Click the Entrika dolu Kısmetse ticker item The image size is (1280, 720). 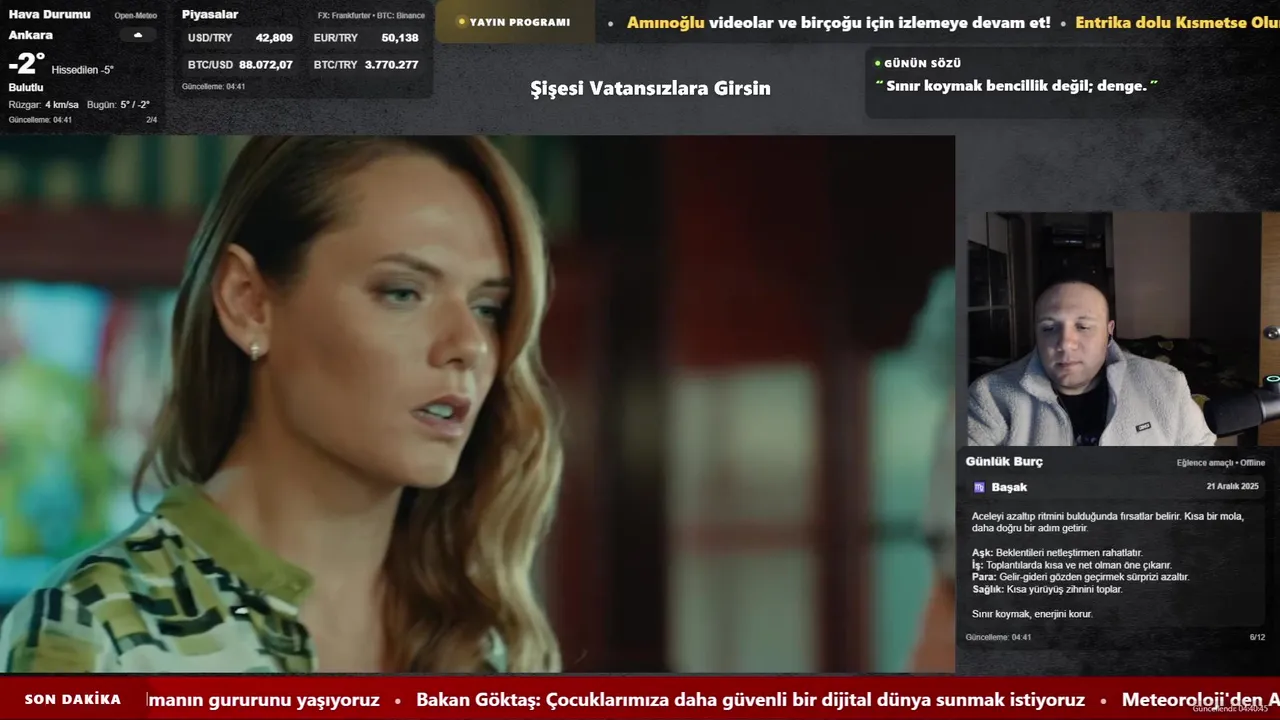tap(1177, 22)
